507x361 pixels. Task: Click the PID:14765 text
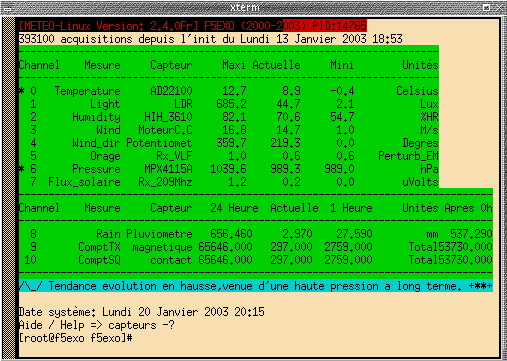tap(340, 26)
